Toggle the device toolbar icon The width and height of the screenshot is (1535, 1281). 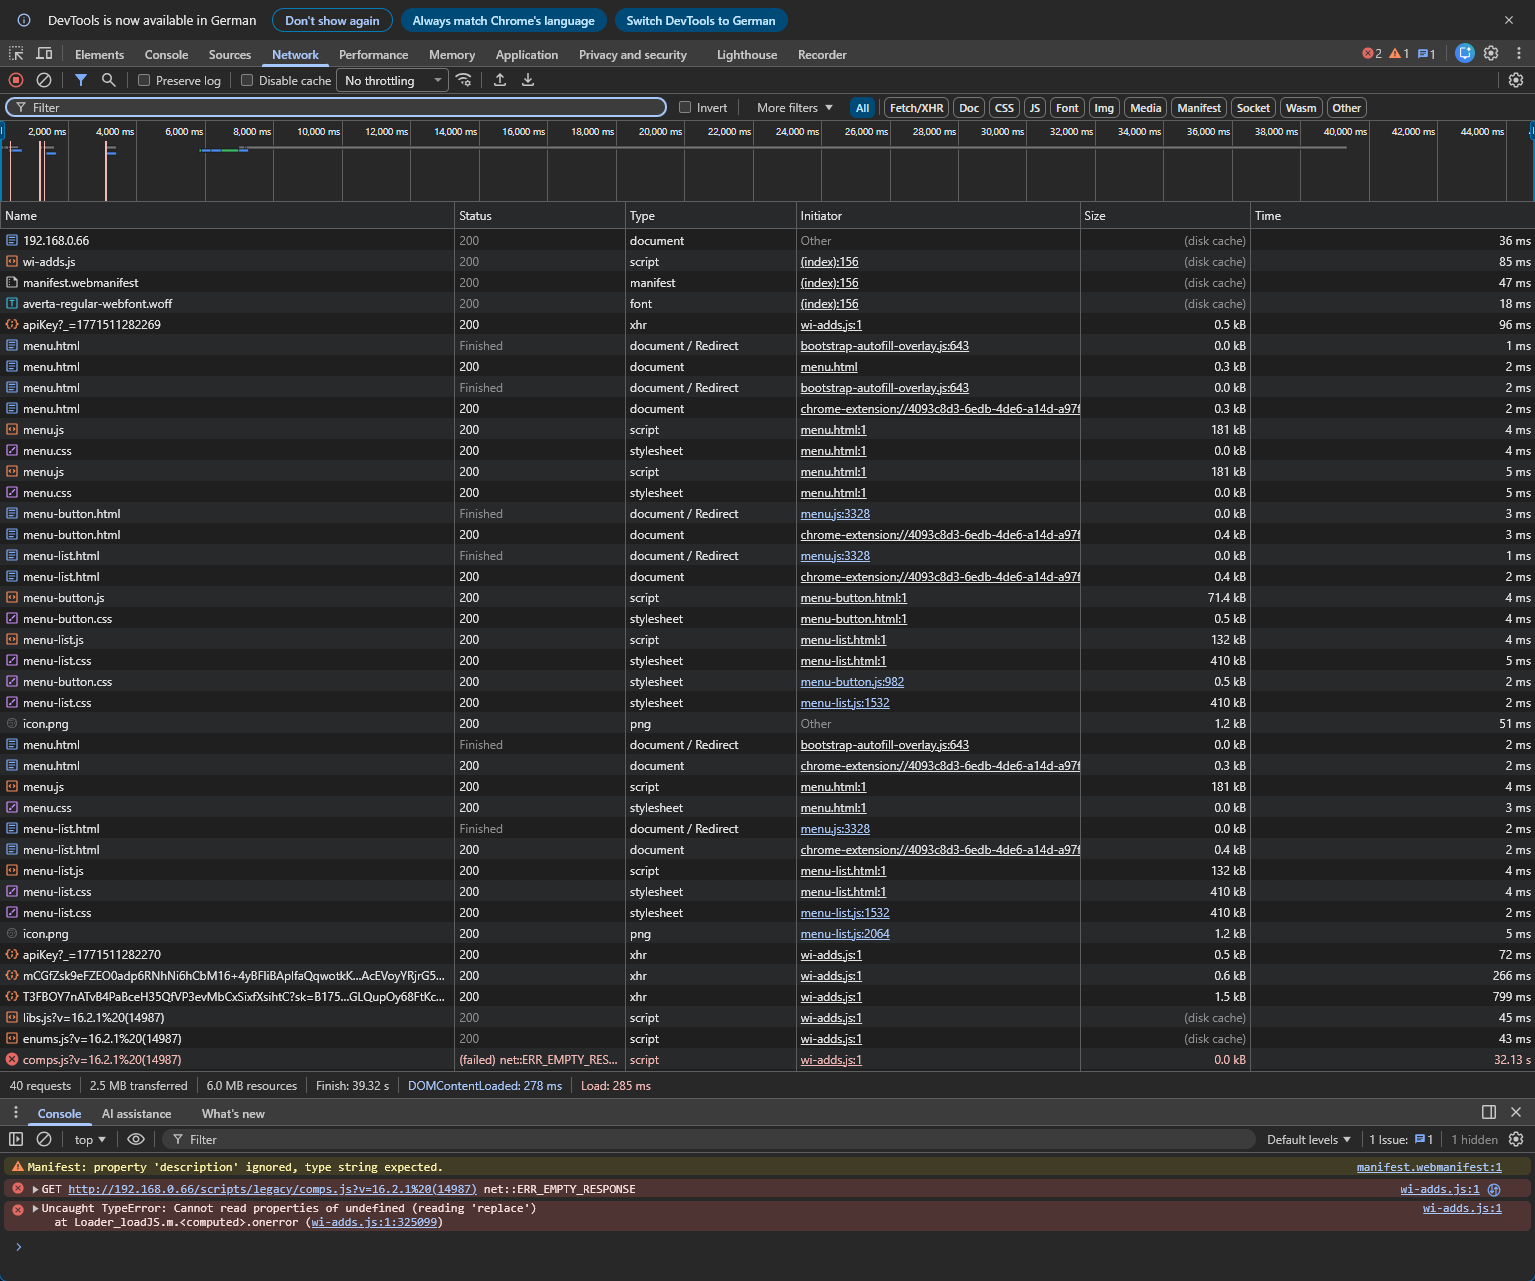(x=44, y=54)
